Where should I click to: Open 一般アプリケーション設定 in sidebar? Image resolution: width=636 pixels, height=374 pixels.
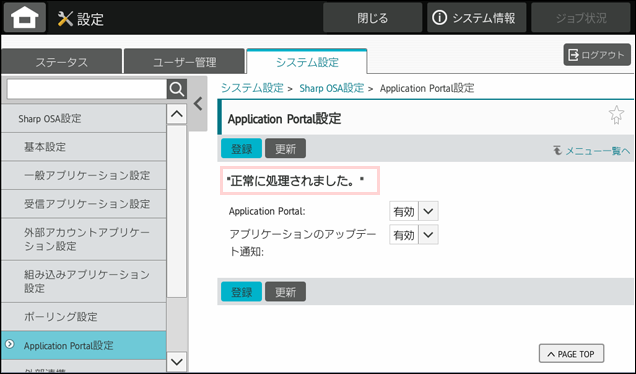click(84, 175)
